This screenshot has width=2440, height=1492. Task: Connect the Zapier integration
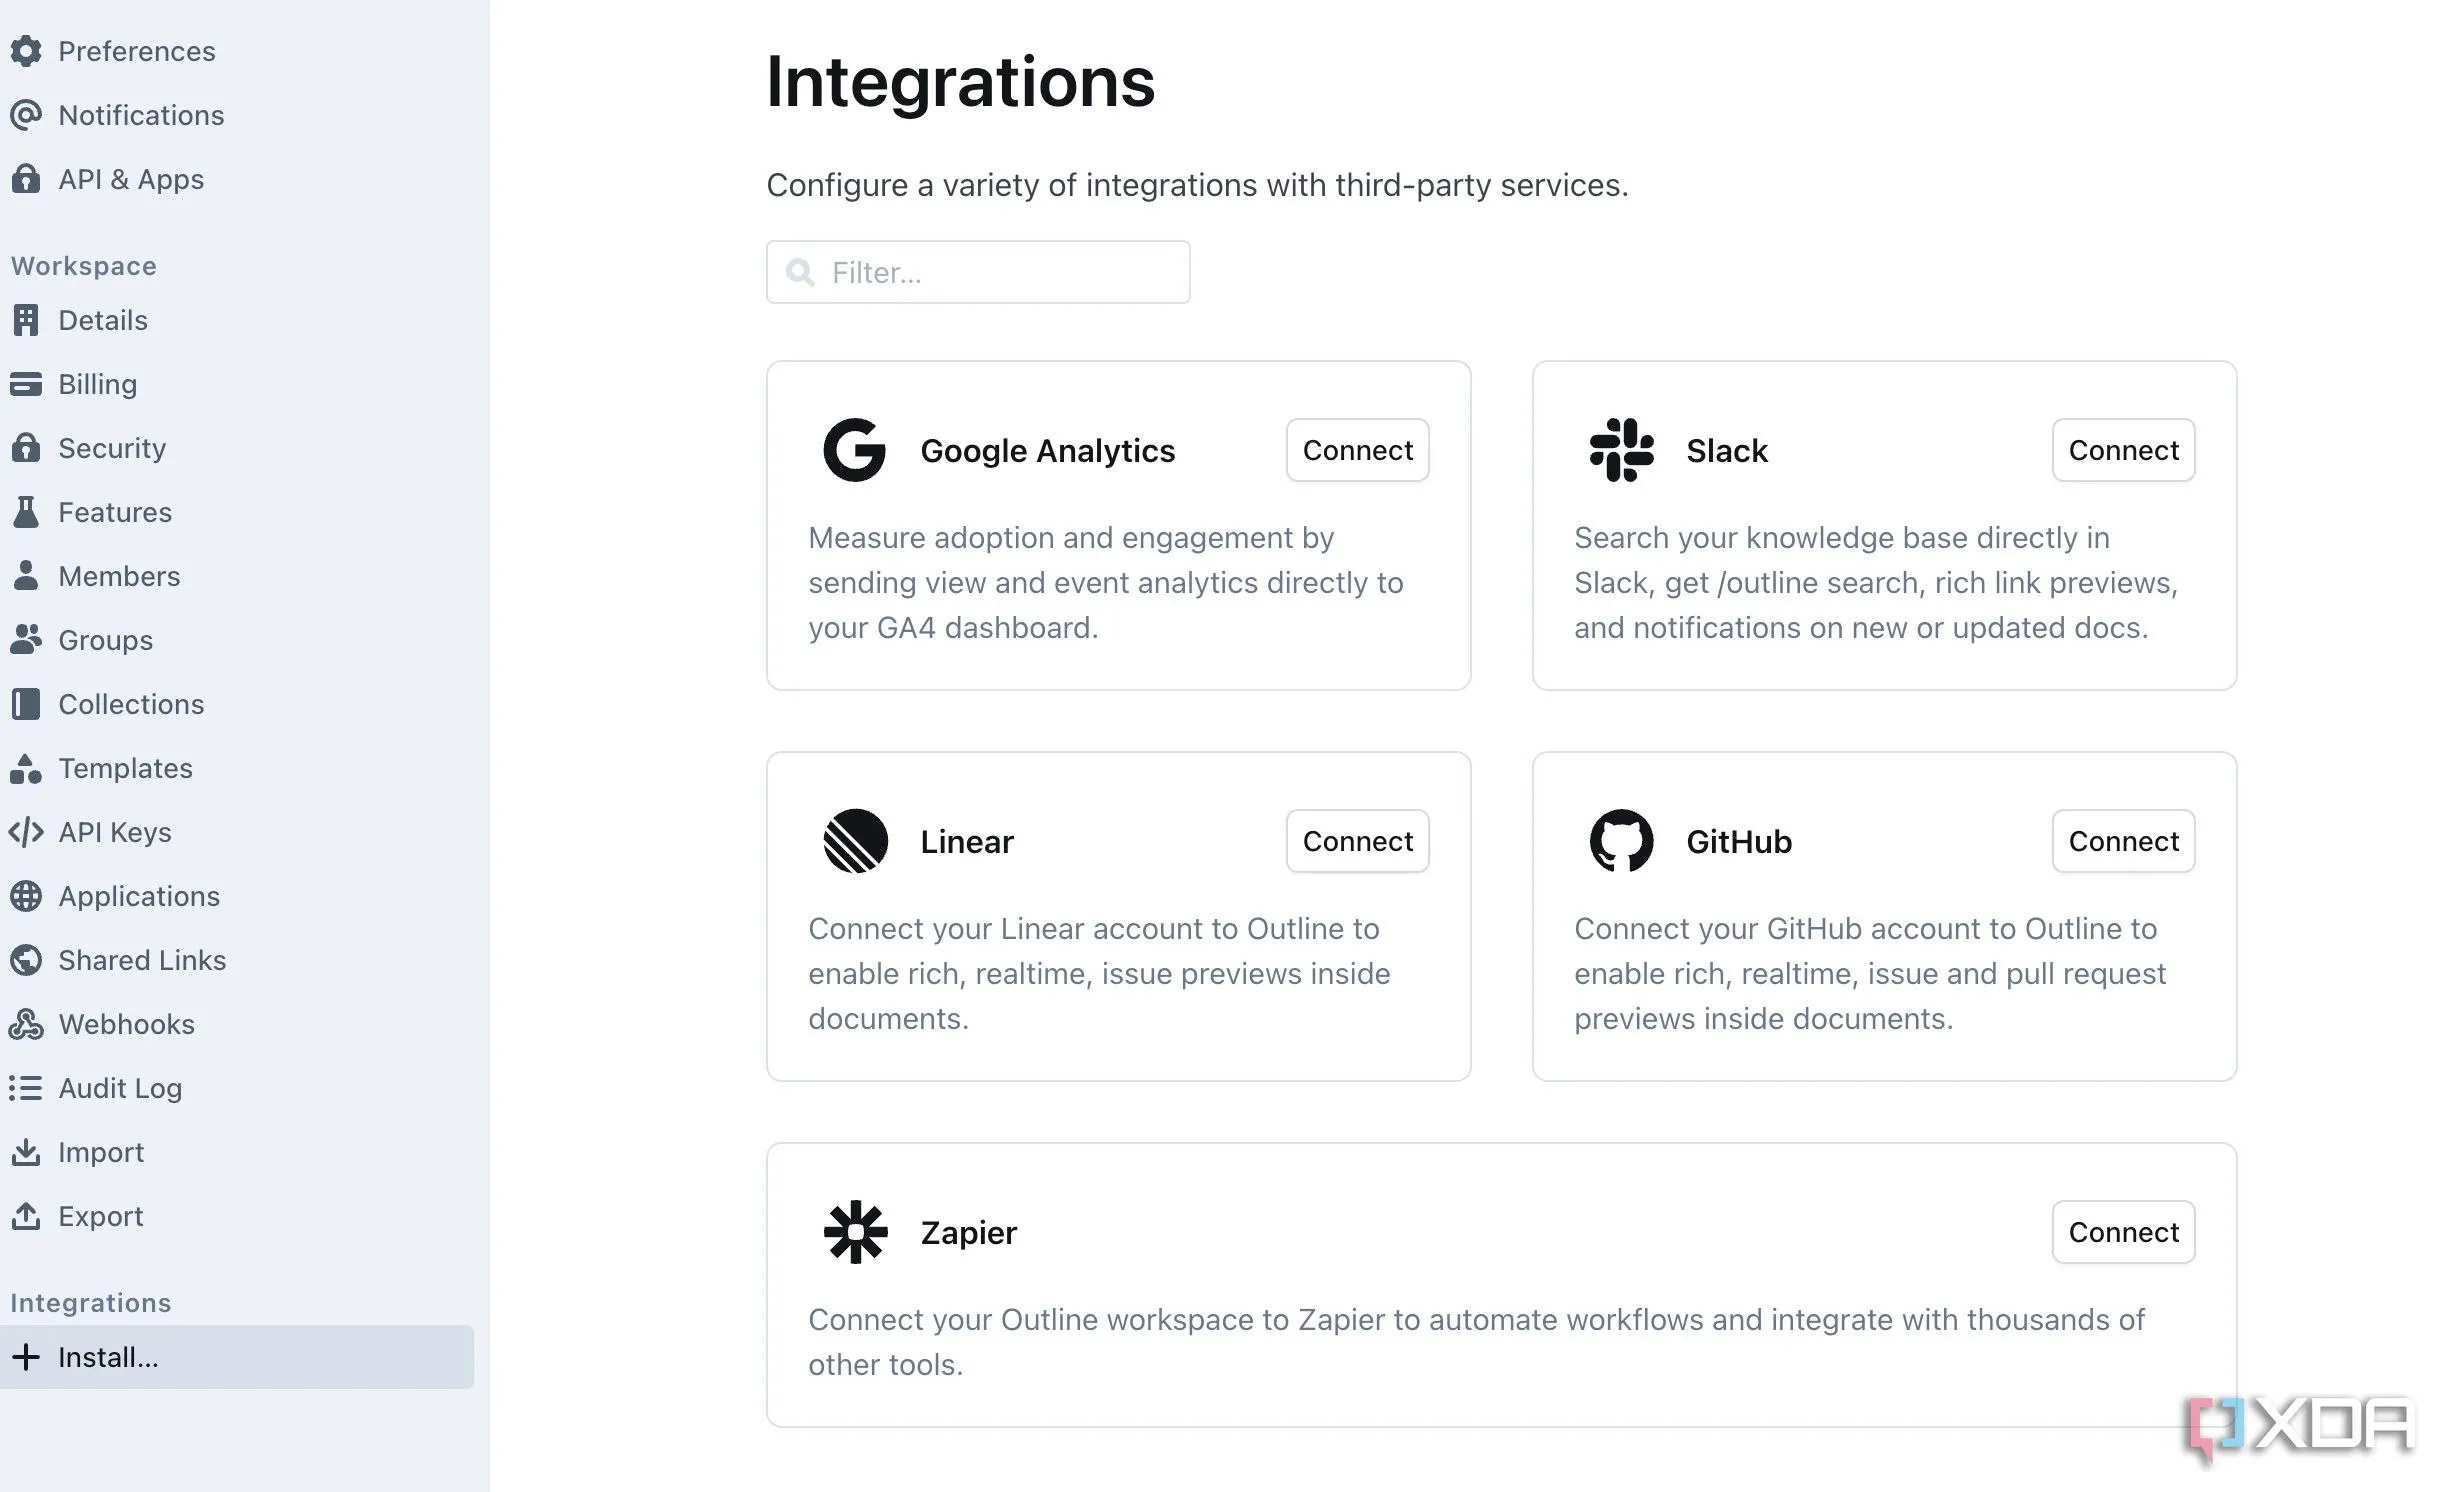(2123, 1232)
